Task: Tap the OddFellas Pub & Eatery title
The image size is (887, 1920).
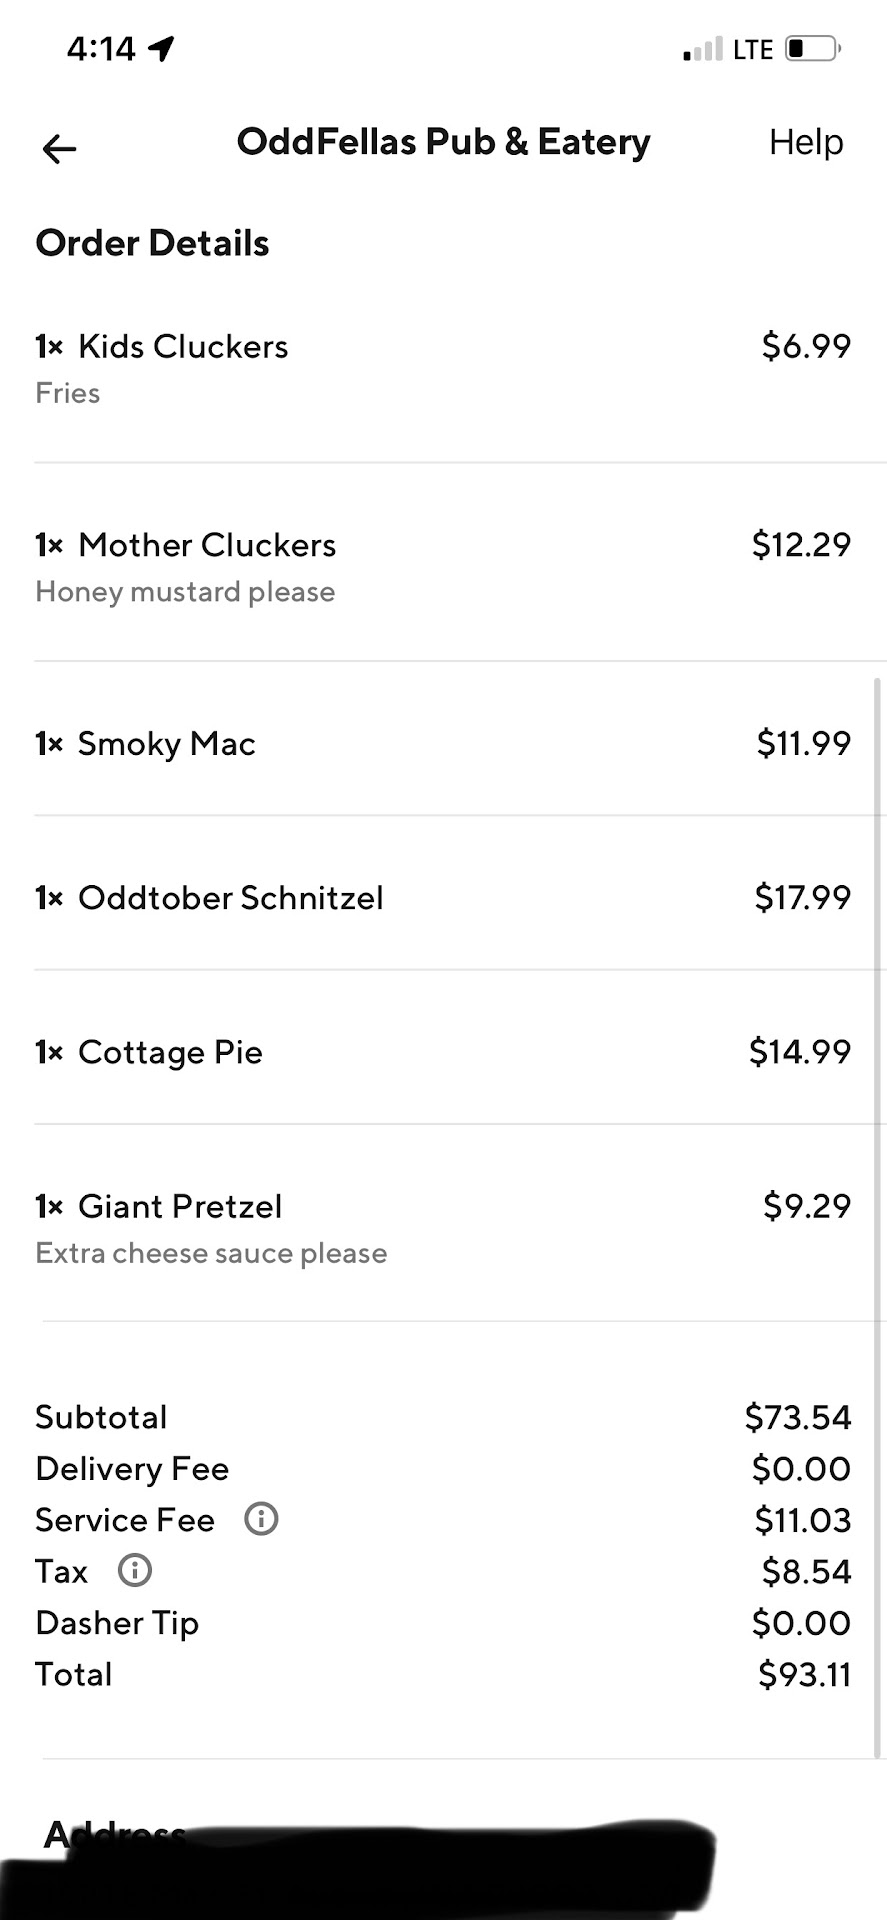Action: 443,142
